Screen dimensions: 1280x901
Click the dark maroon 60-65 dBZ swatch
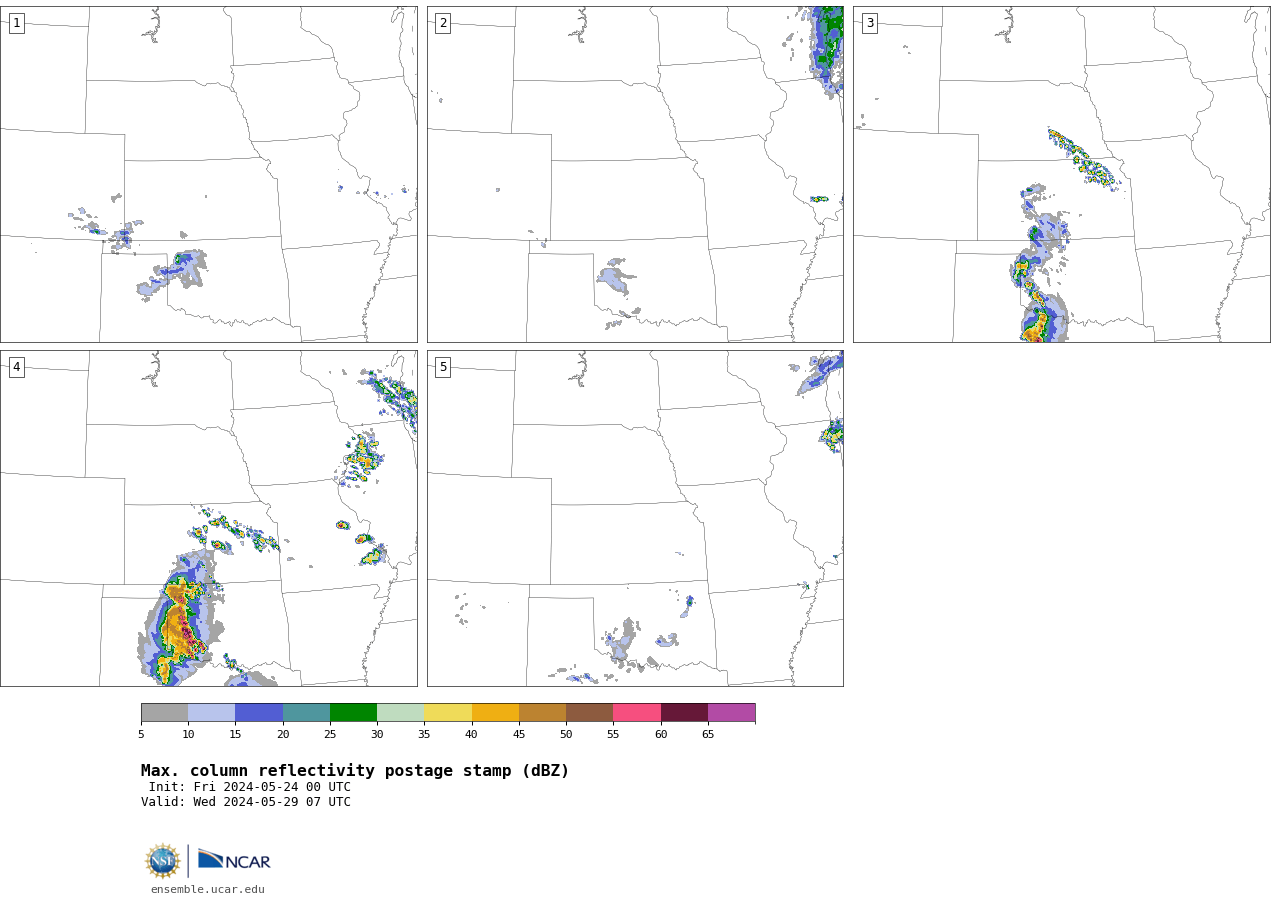[684, 713]
